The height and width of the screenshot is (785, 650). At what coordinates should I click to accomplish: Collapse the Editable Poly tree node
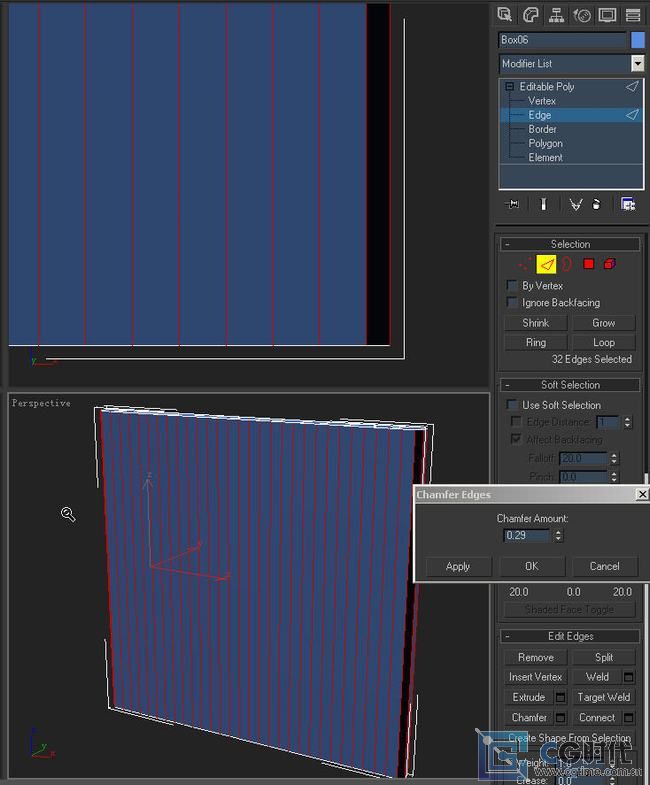509,87
